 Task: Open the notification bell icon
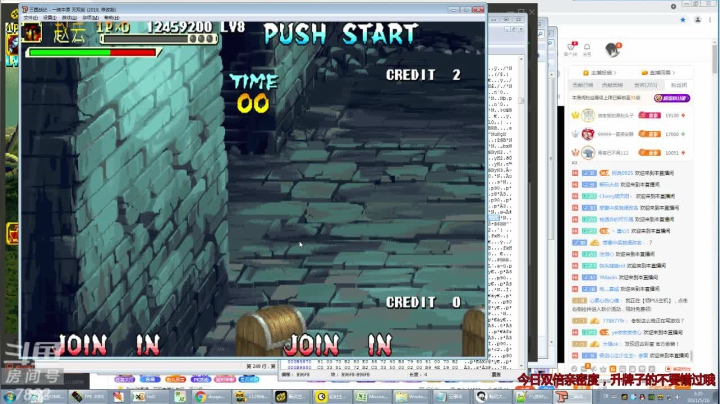[x=587, y=49]
